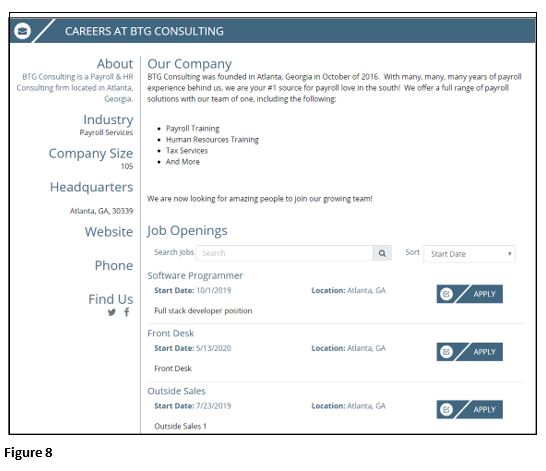Image resolution: width=546 pixels, height=471 pixels.
Task: Open the Outside Sales job title
Action: [177, 391]
